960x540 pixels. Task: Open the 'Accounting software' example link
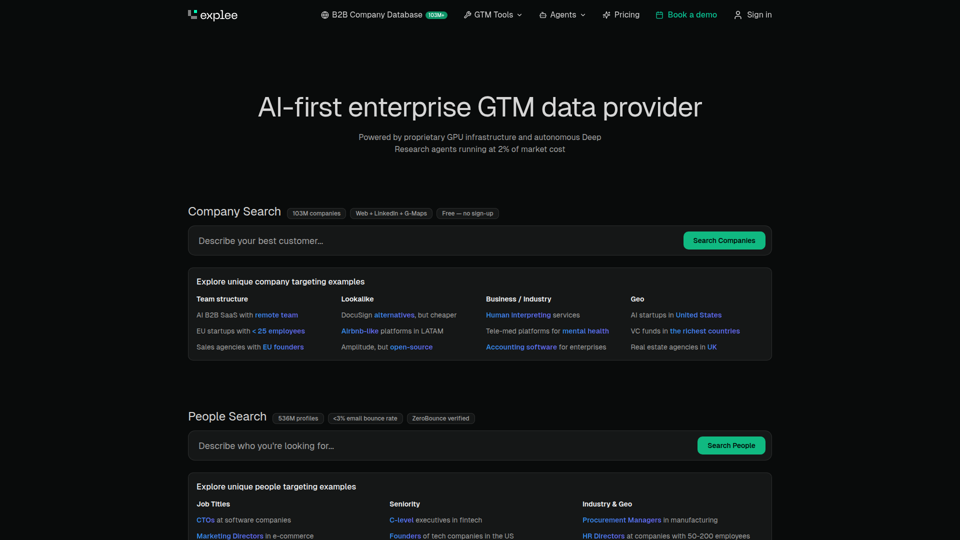(521, 347)
